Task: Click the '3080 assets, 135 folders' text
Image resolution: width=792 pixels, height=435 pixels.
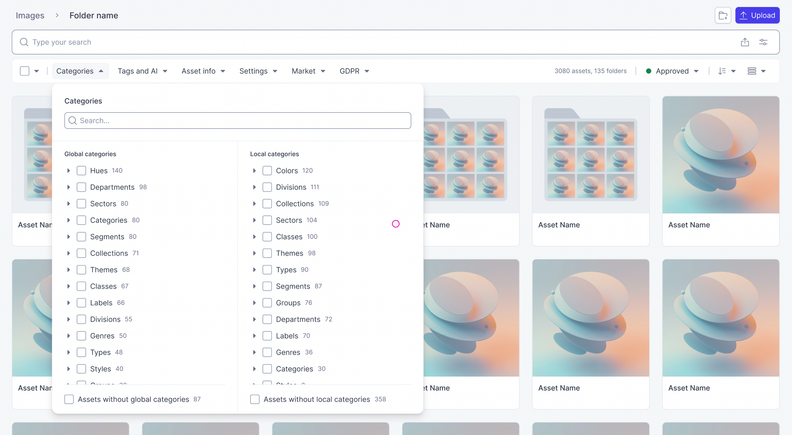Action: click(590, 71)
